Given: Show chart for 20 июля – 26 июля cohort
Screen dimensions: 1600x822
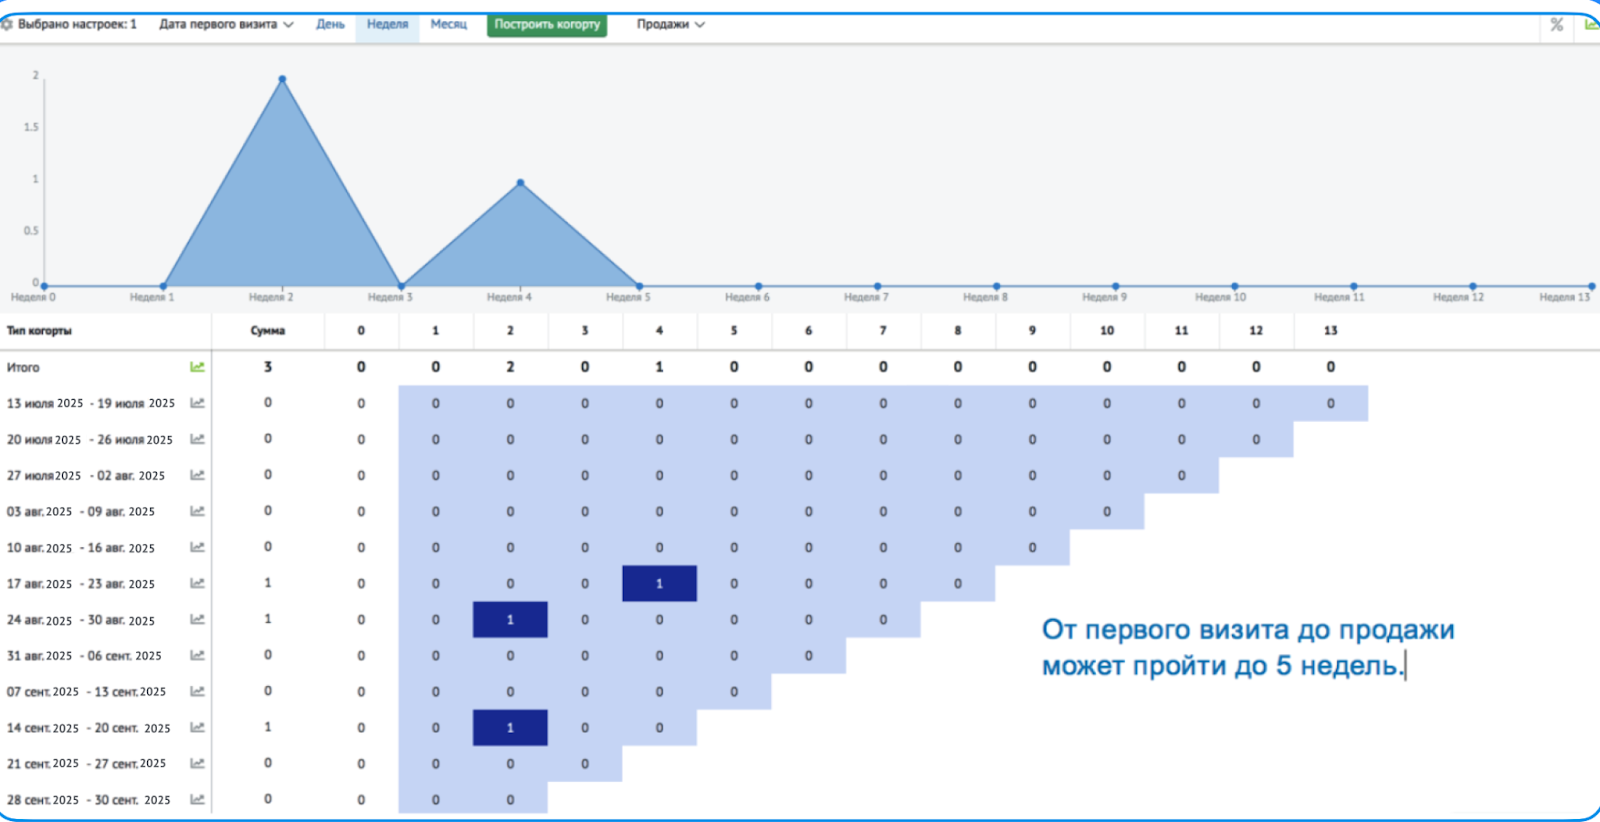Looking at the screenshot, I should [x=197, y=439].
